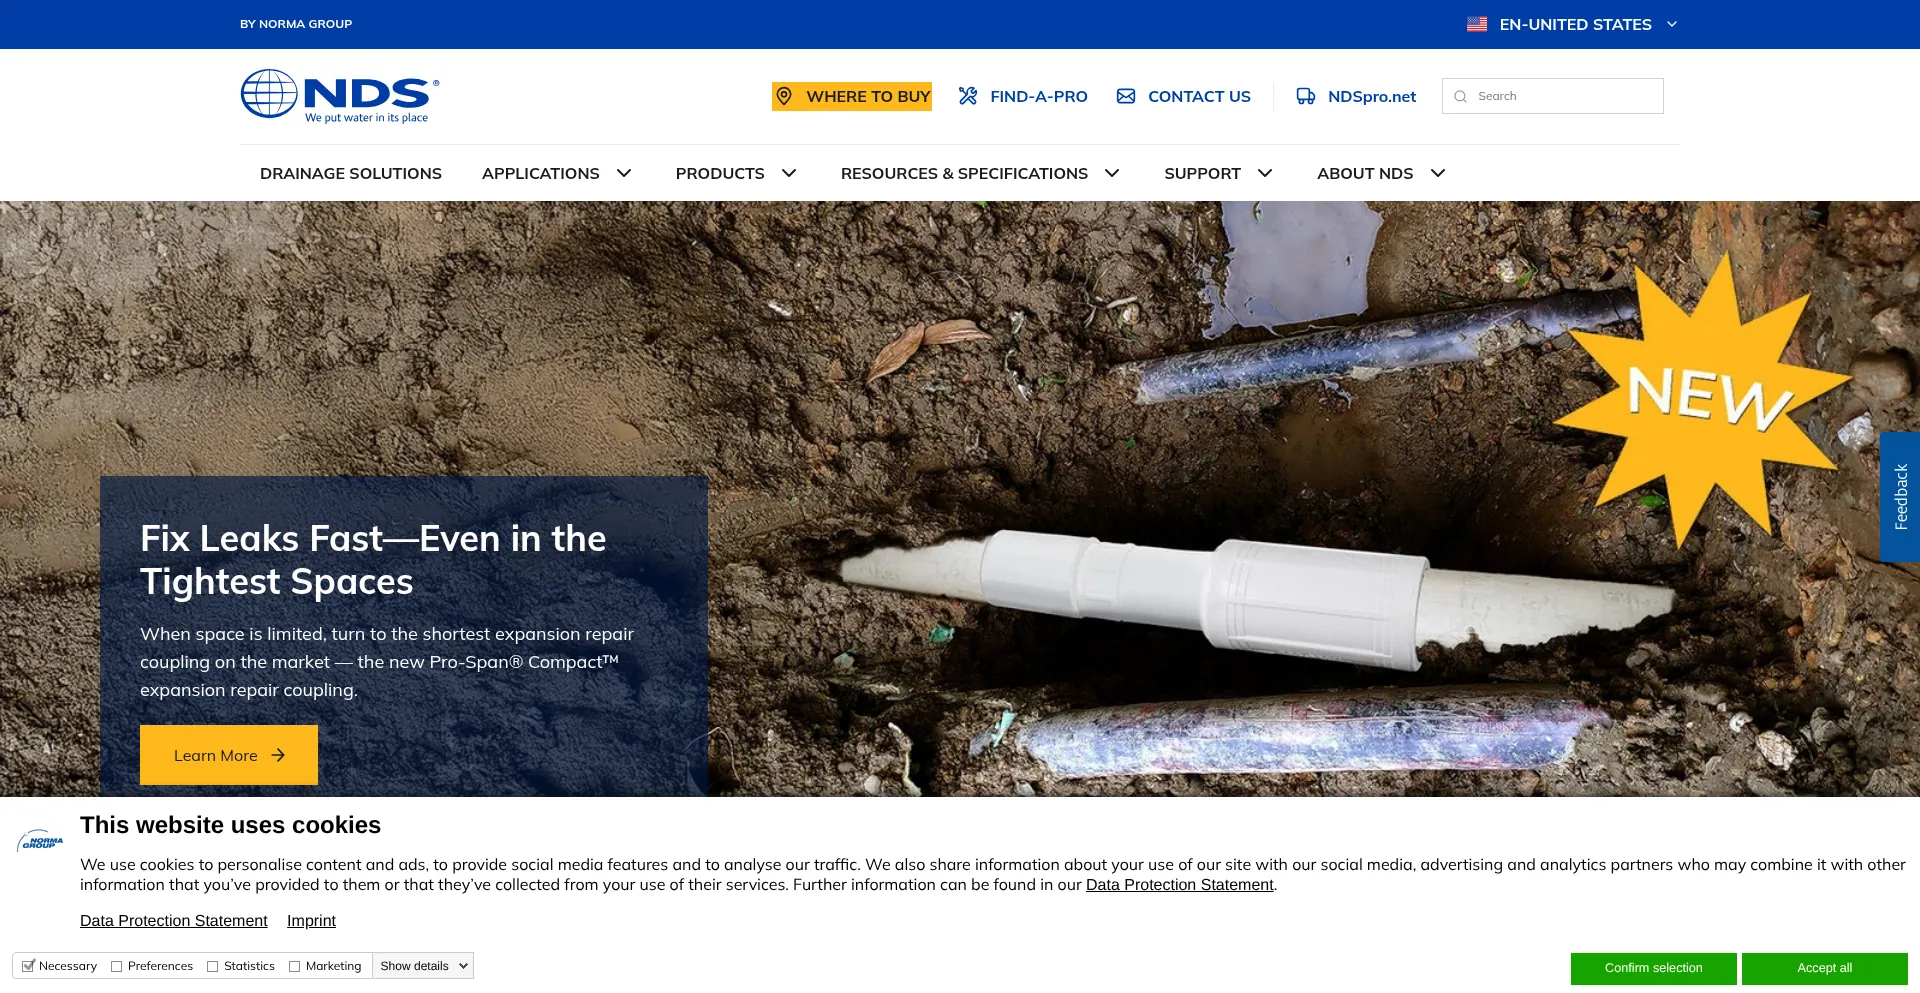This screenshot has width=1920, height=993.
Task: Click the United States flag icon
Action: (1476, 24)
